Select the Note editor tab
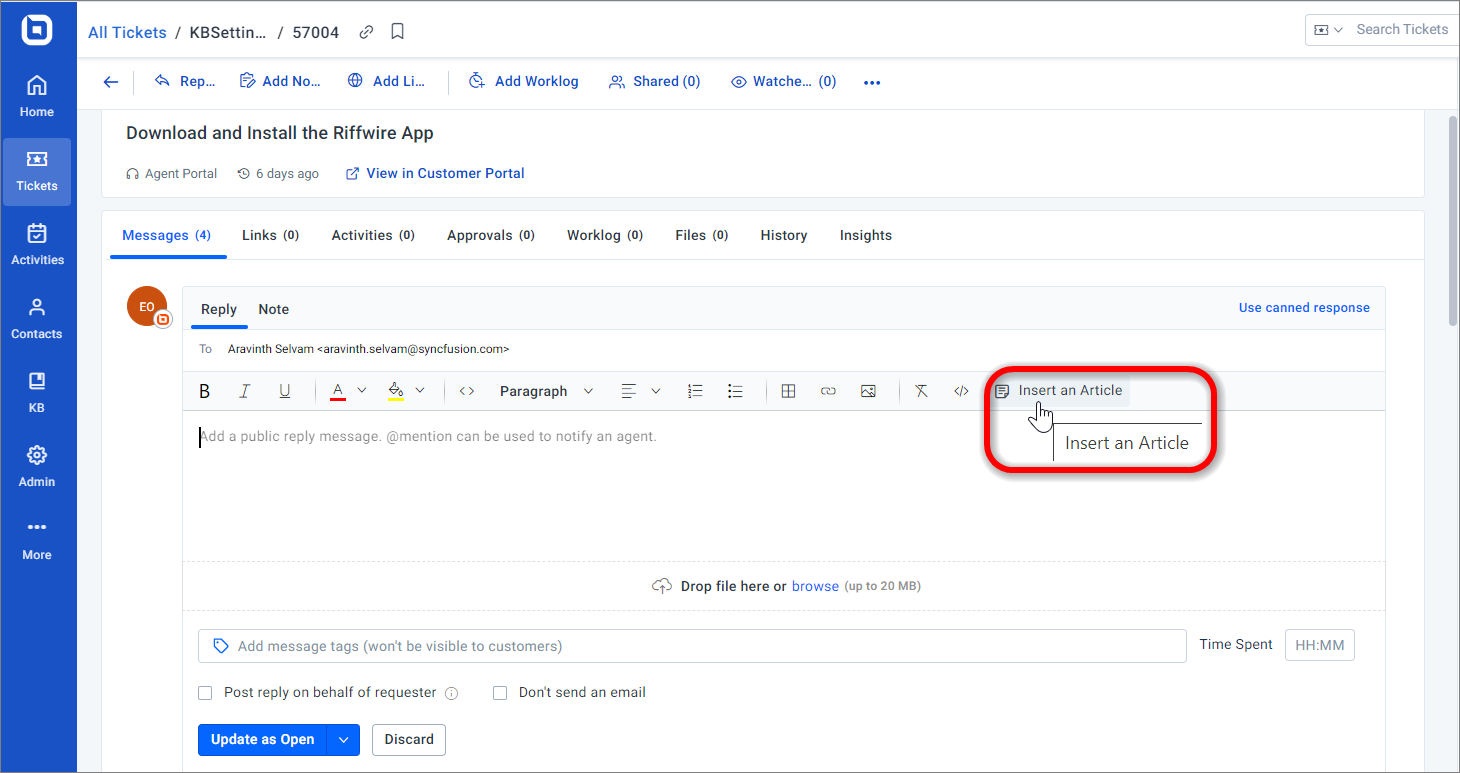This screenshot has width=1460, height=773. 274,309
